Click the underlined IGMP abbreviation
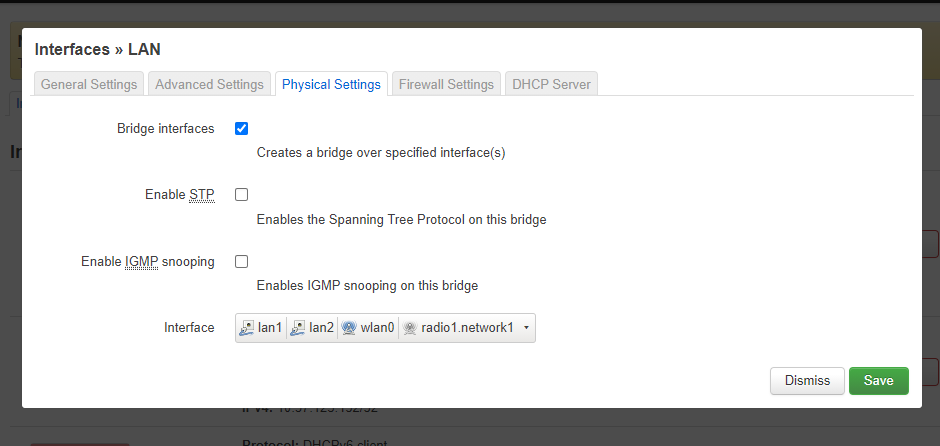Image resolution: width=940 pixels, height=446 pixels. (x=141, y=261)
